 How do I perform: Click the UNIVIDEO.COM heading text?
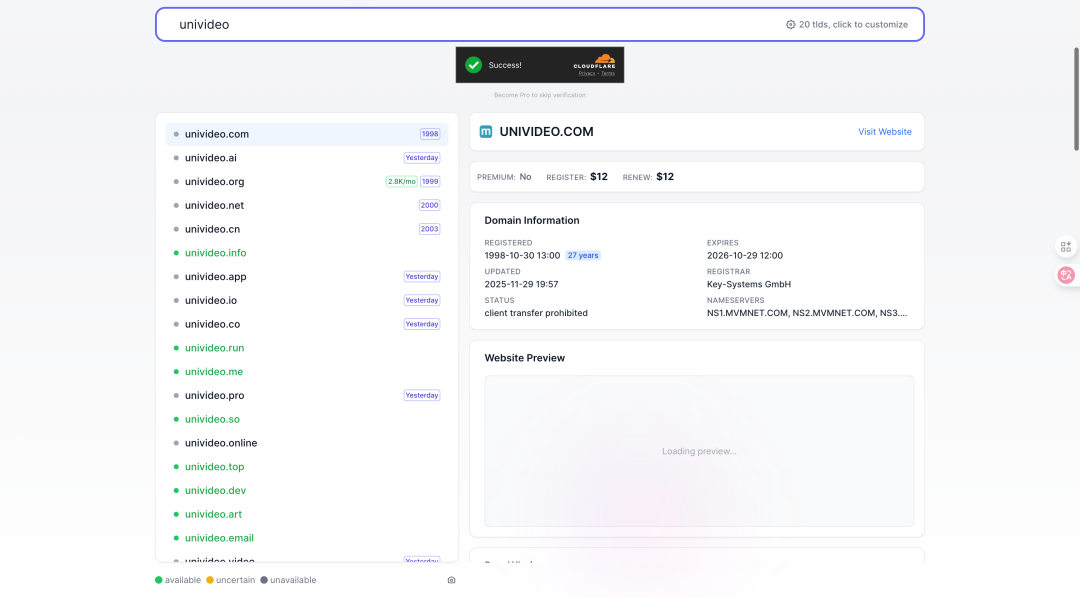(546, 132)
